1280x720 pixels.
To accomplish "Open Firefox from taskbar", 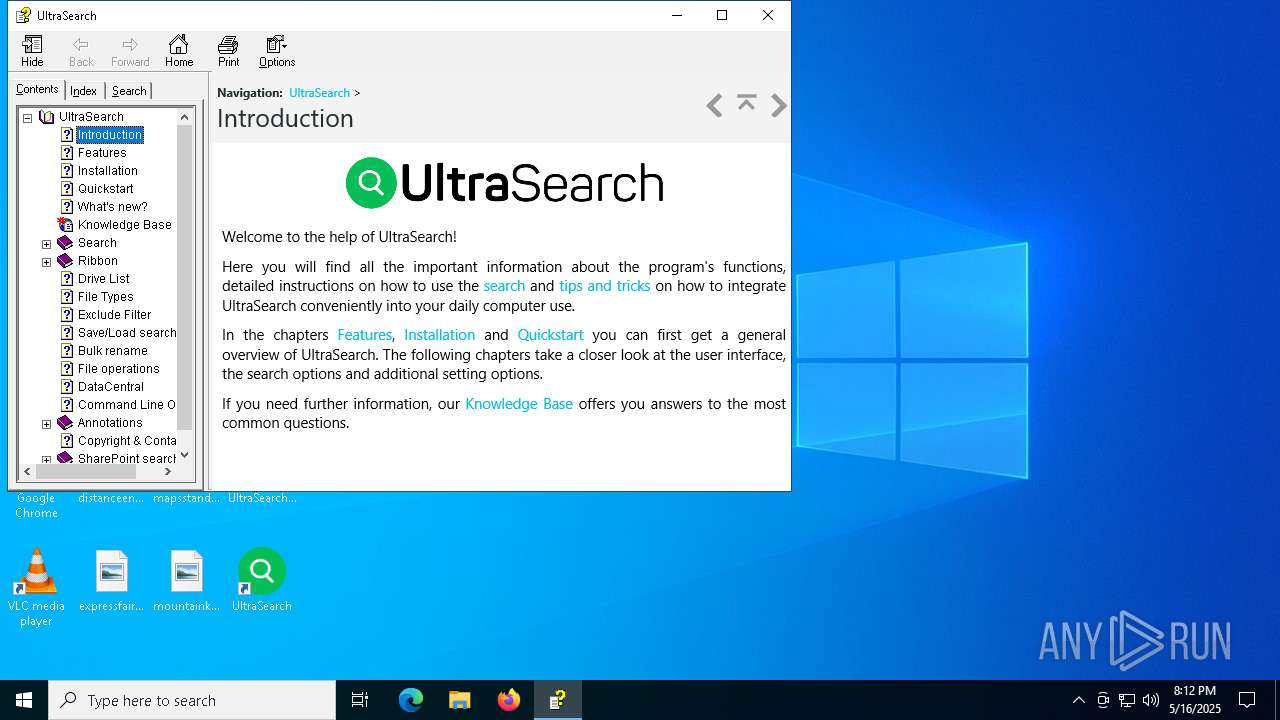I will (x=509, y=700).
